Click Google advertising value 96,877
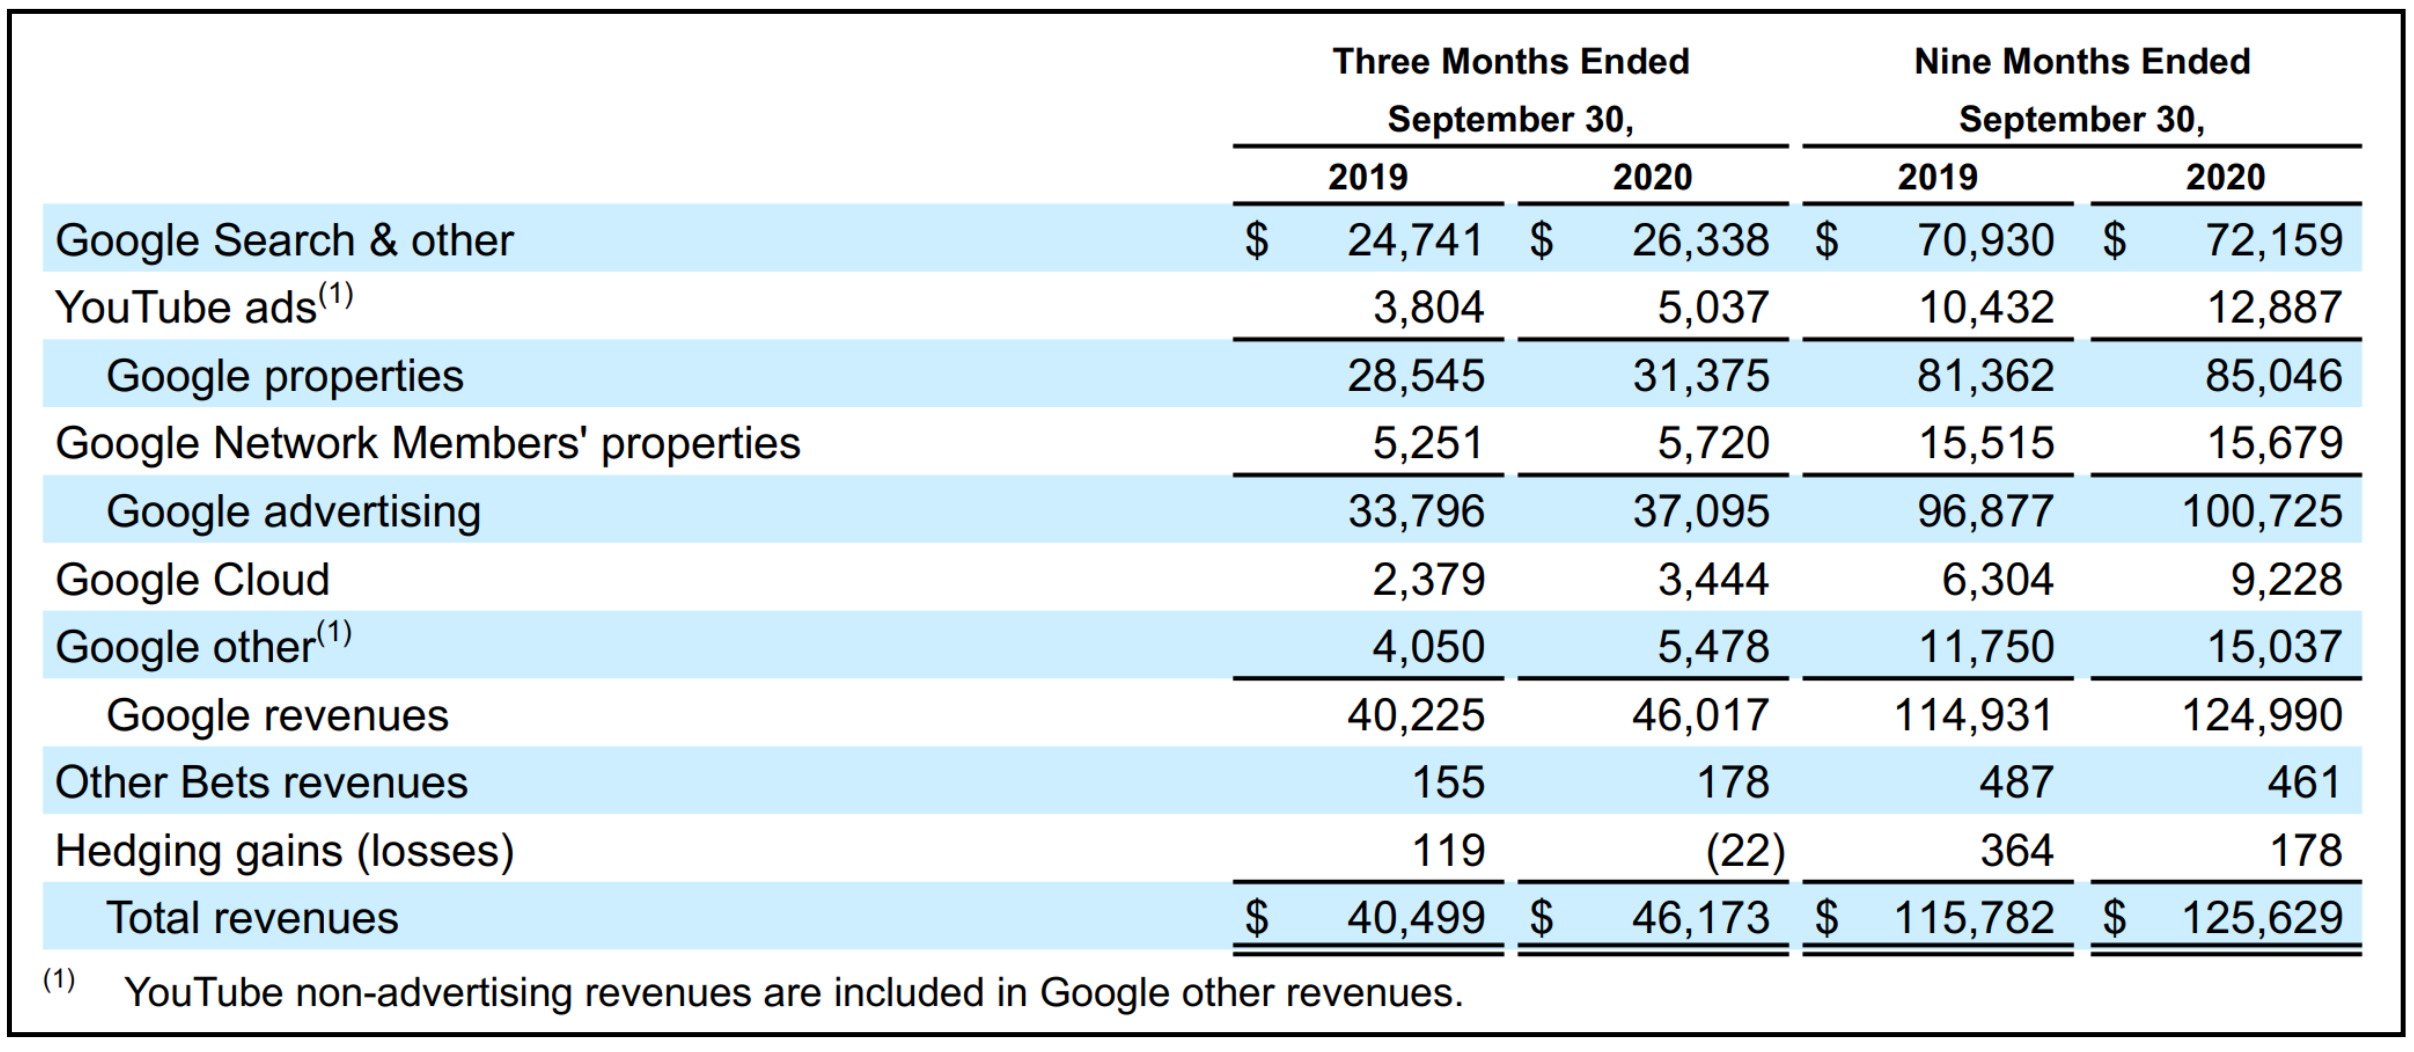The image size is (2414, 1052). (x=1985, y=512)
